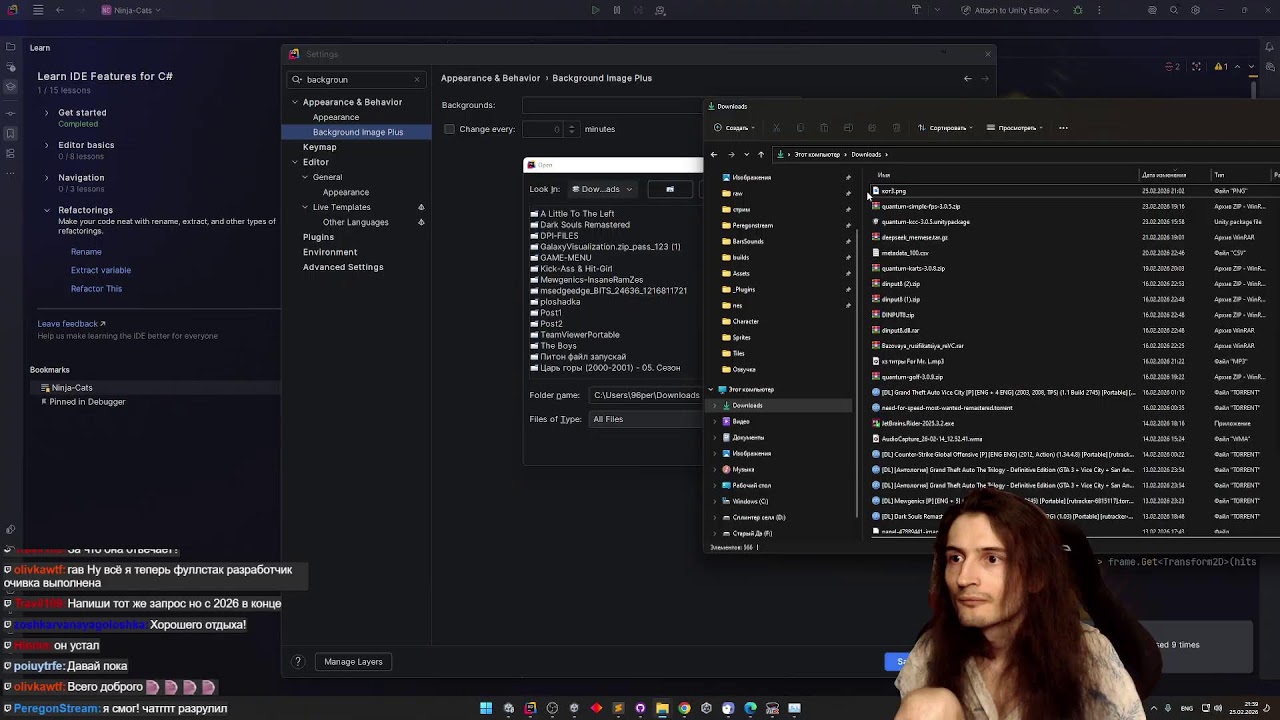Open Plugins settings page

click(318, 237)
